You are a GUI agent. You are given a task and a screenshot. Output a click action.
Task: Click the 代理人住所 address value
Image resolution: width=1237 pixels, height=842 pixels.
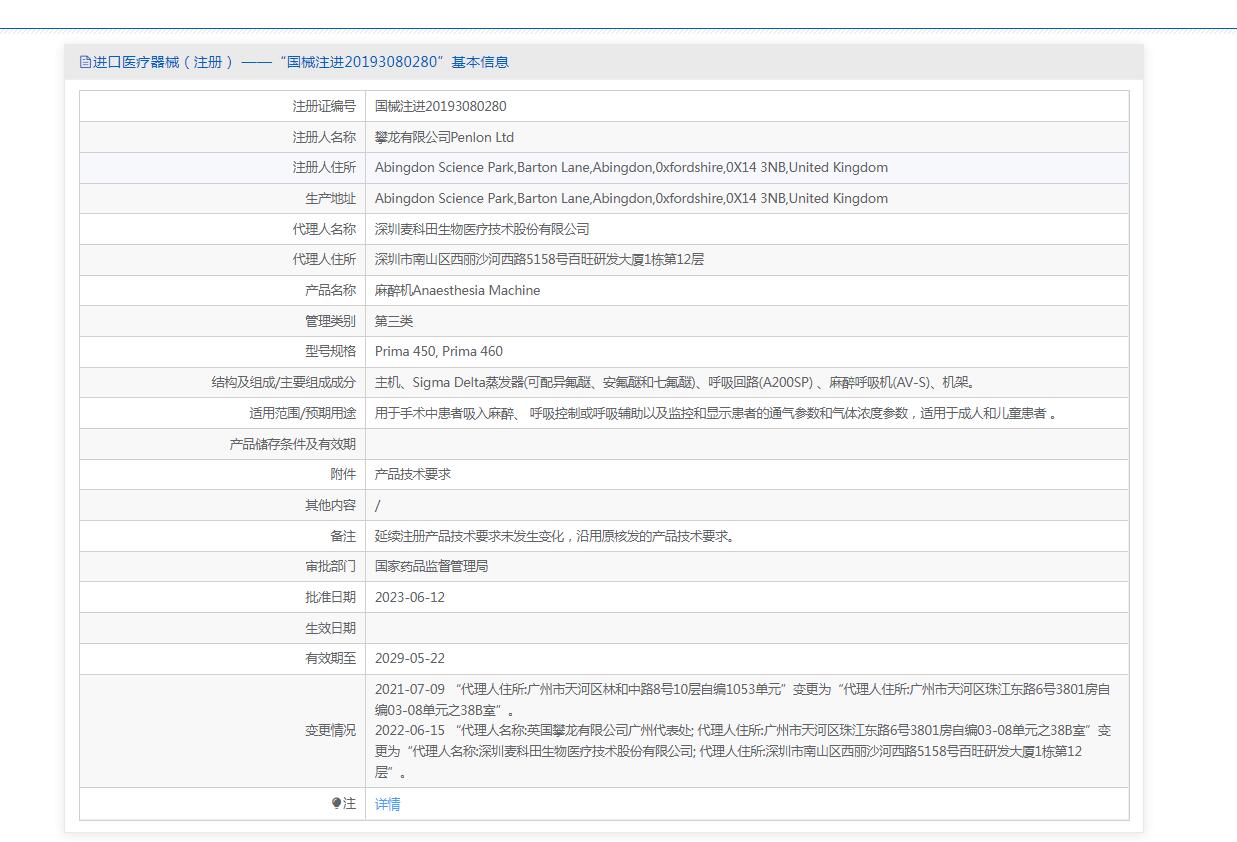(539, 260)
